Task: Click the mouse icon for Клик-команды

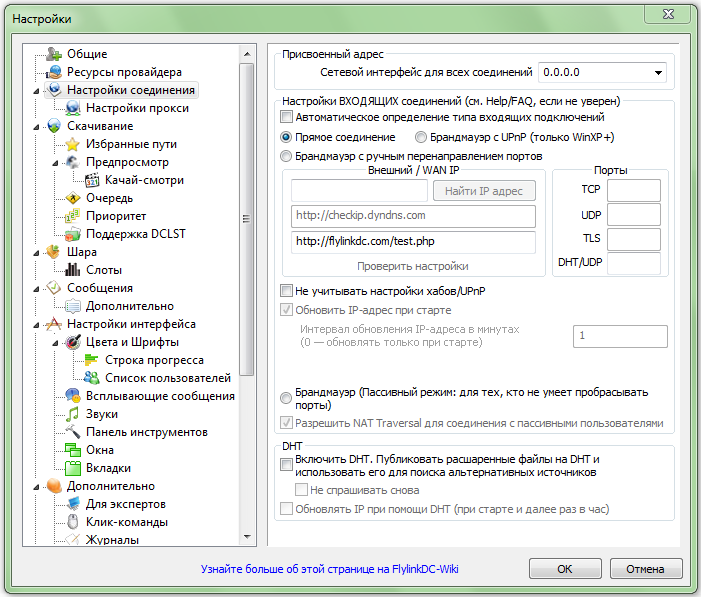Action: click(73, 522)
